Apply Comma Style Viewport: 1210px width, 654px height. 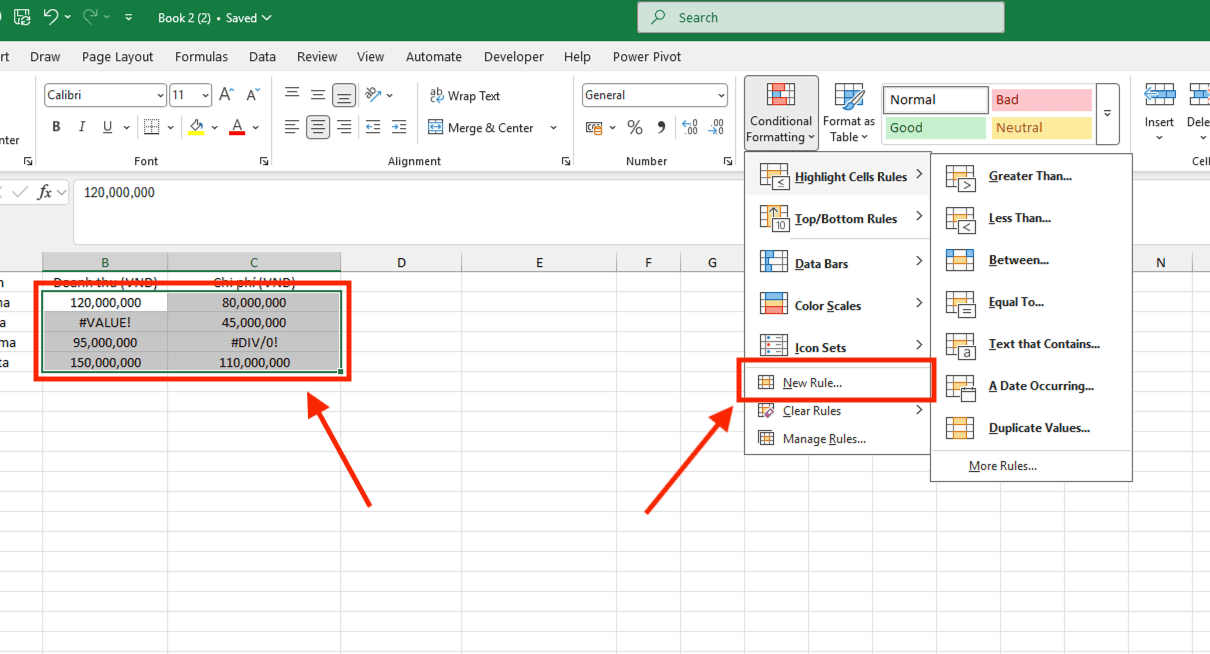coord(661,128)
